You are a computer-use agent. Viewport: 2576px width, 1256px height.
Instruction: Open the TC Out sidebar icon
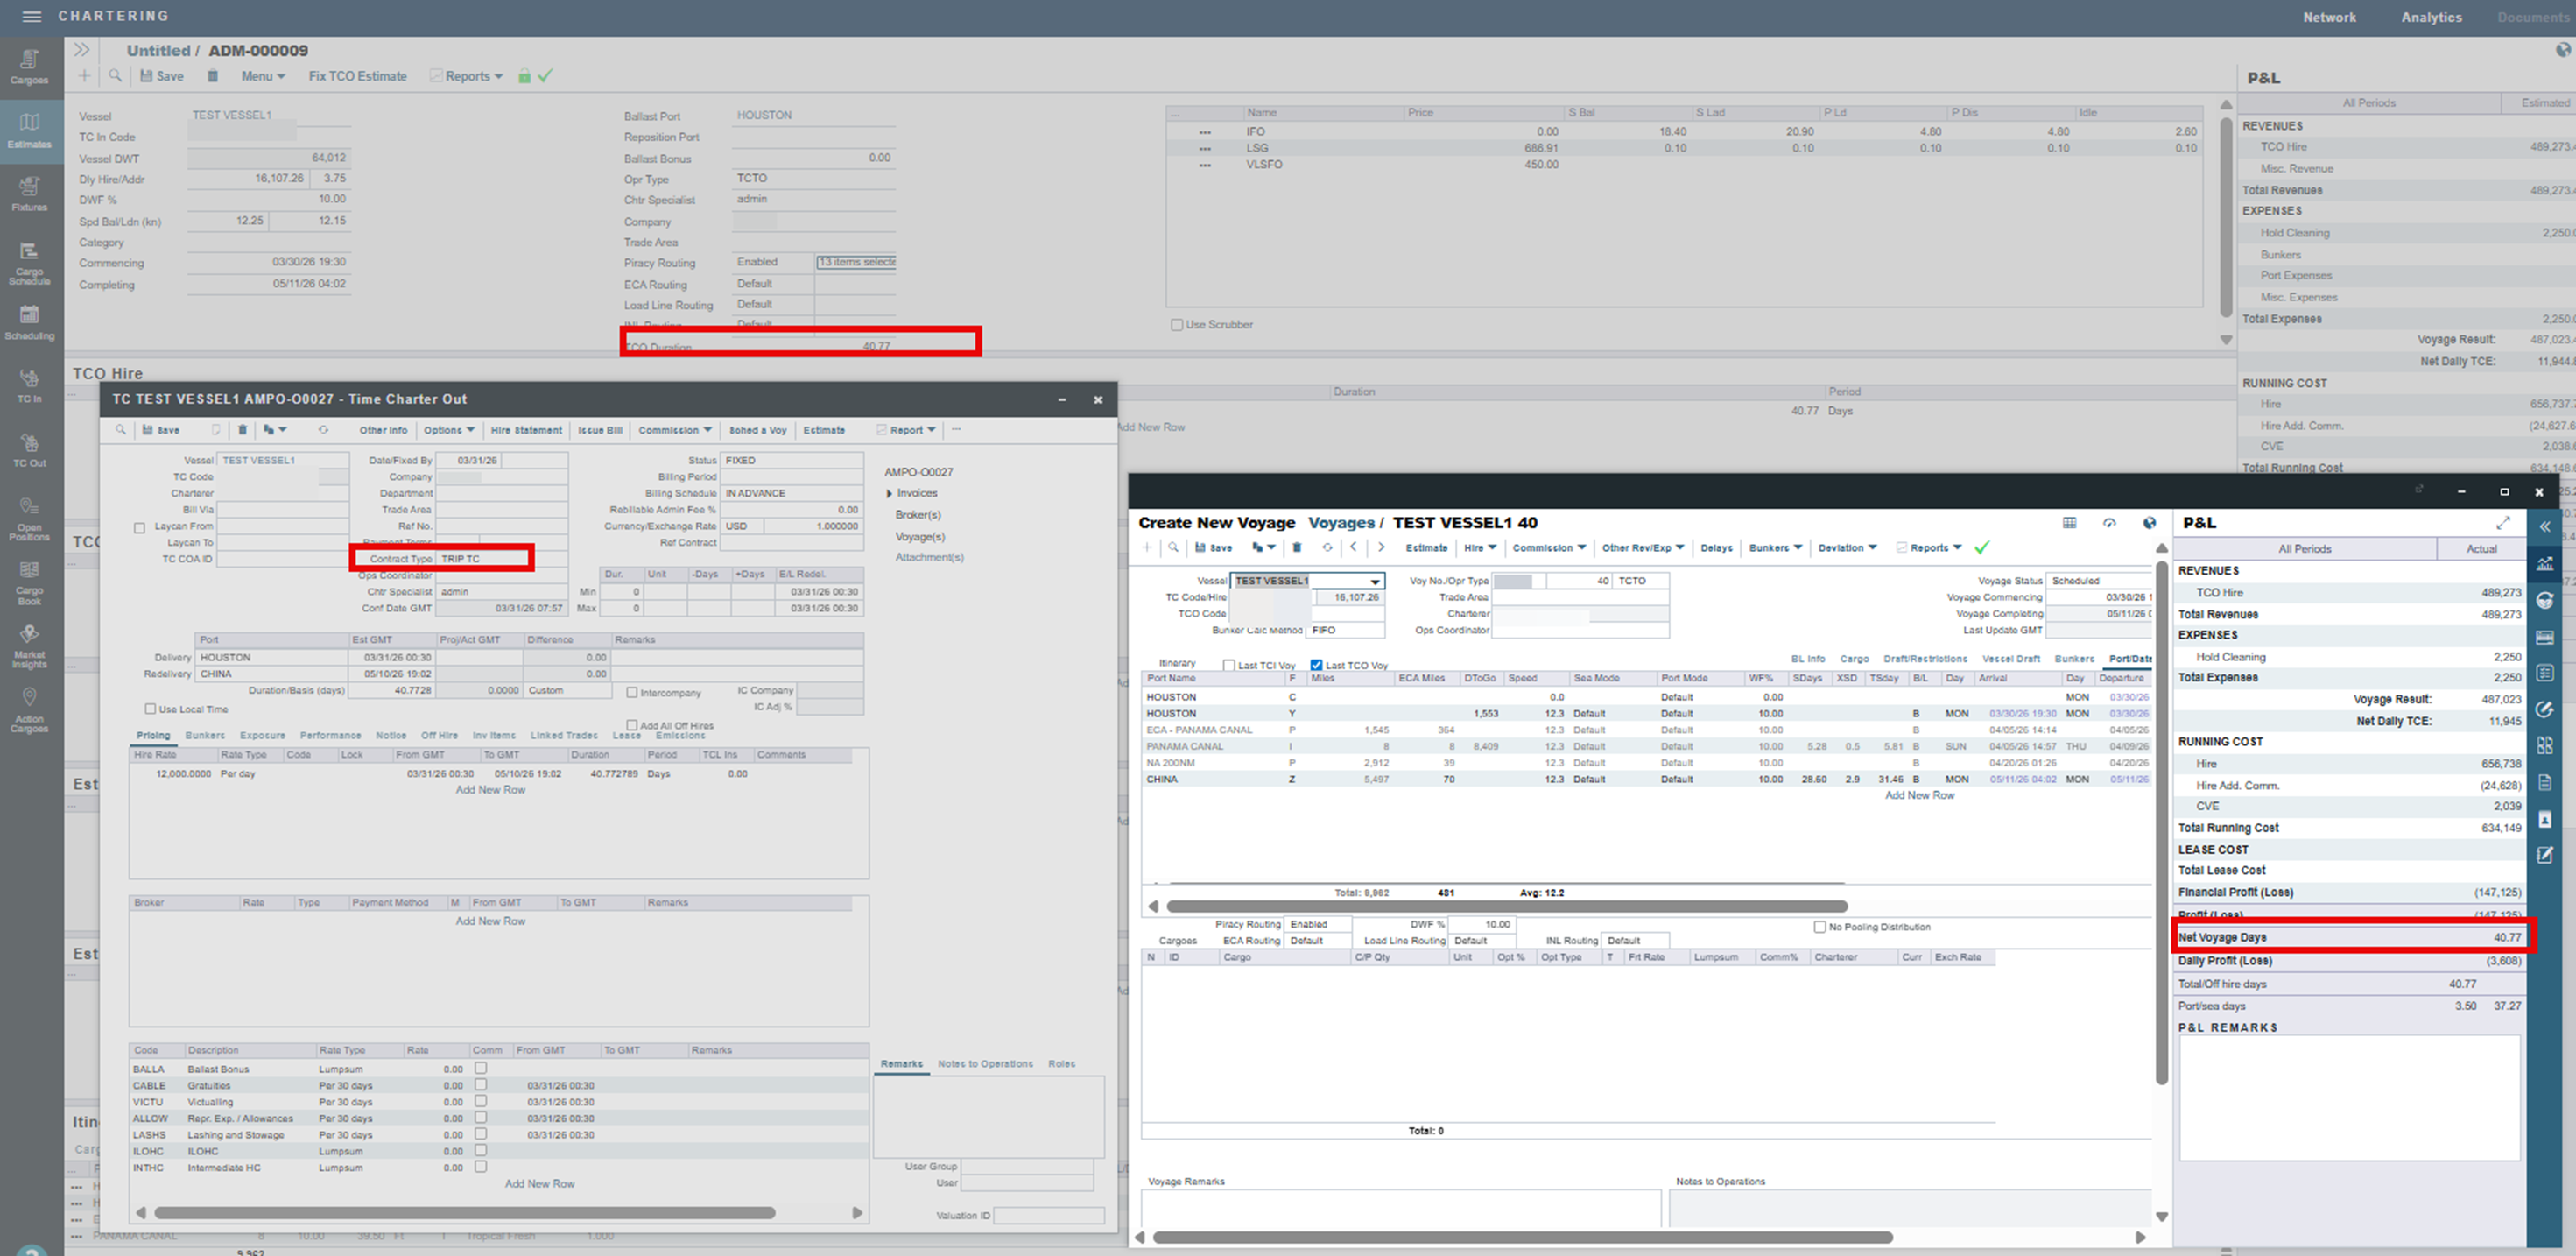(x=29, y=450)
